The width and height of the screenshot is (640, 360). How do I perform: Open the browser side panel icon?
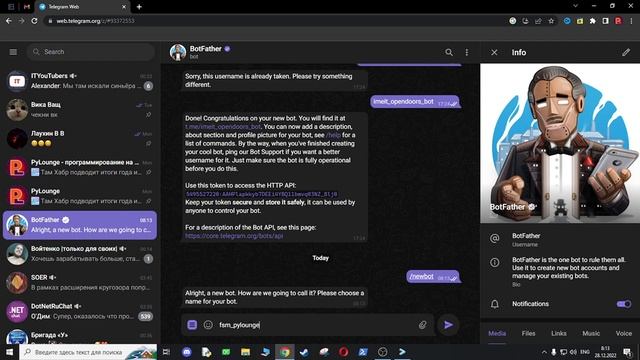click(x=606, y=21)
